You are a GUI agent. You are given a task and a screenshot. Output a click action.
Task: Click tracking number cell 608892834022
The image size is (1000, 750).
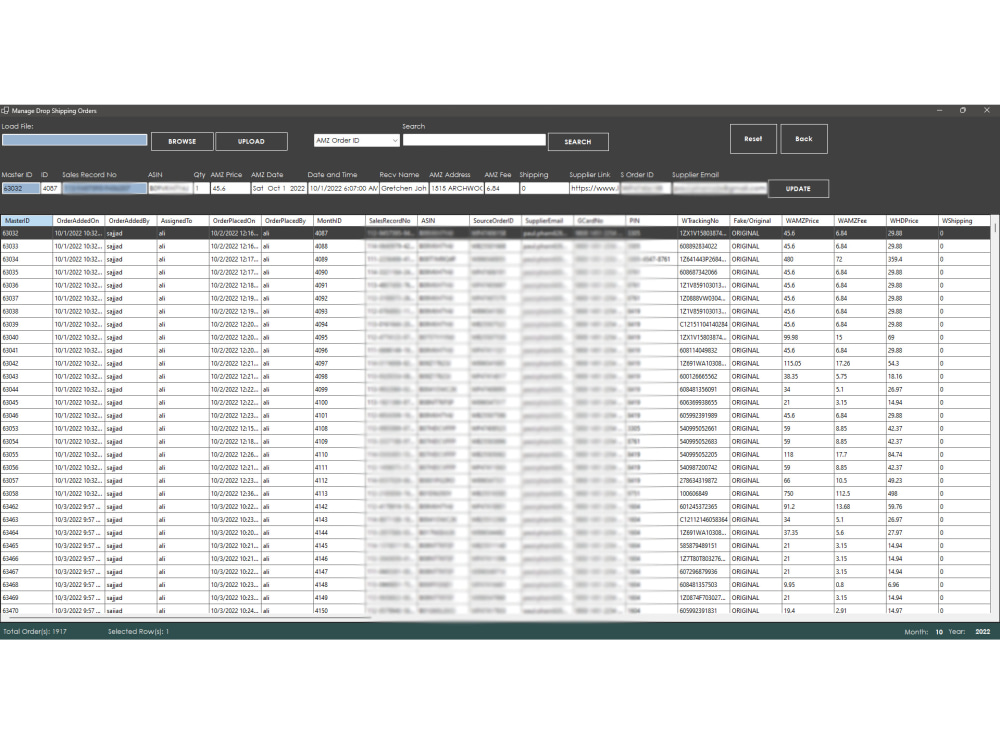click(703, 246)
